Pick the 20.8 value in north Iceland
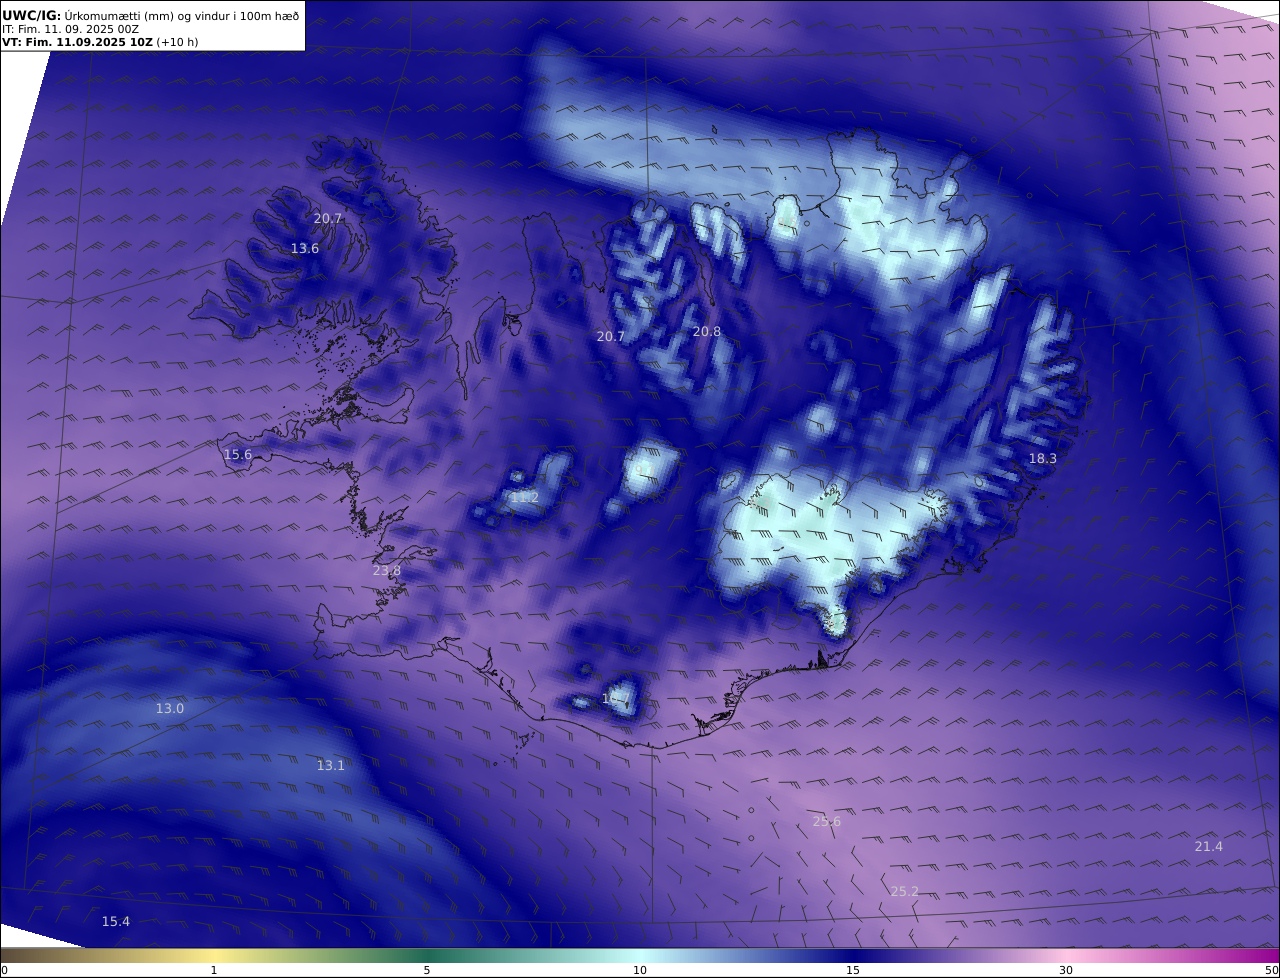This screenshot has height=978, width=1280. pyautogui.click(x=706, y=332)
